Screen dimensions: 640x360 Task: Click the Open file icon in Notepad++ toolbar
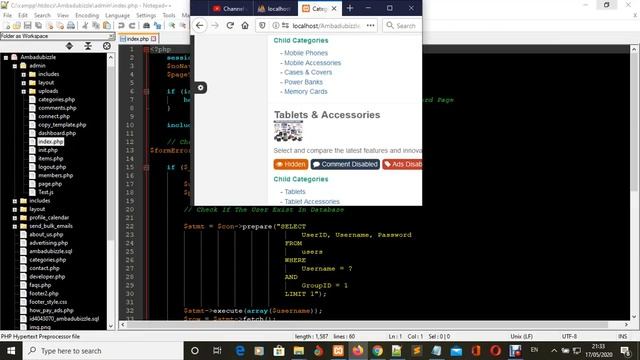17,25
